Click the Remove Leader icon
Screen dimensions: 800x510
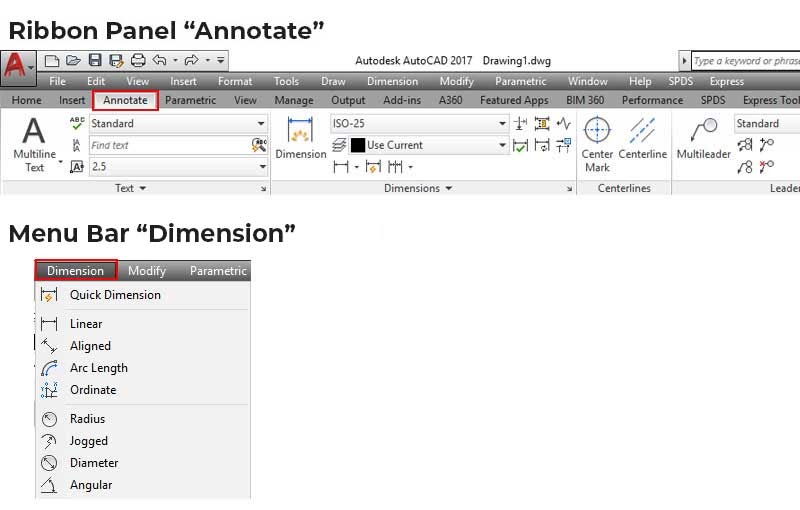(x=766, y=166)
